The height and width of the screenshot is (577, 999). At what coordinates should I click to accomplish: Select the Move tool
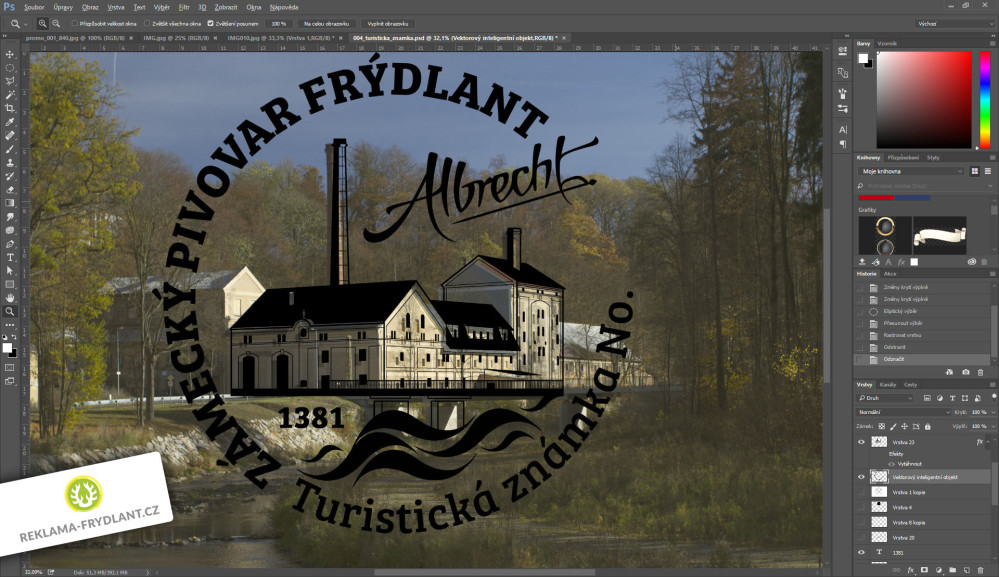click(x=10, y=54)
